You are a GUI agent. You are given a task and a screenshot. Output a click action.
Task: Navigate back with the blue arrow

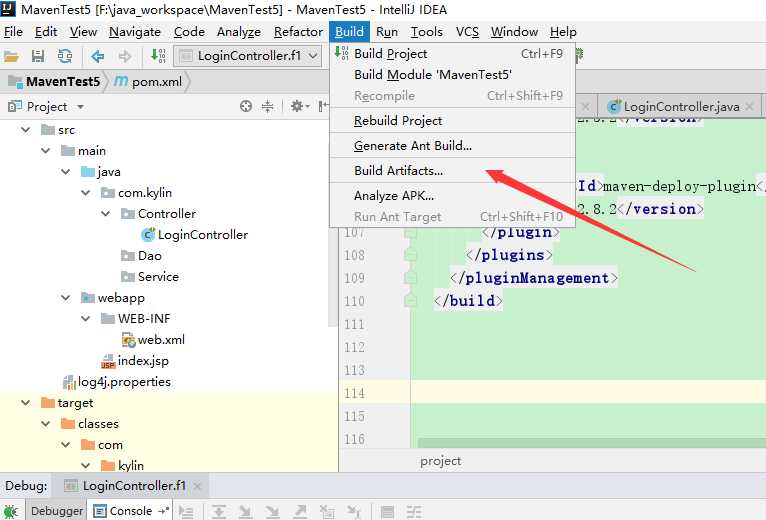point(98,56)
